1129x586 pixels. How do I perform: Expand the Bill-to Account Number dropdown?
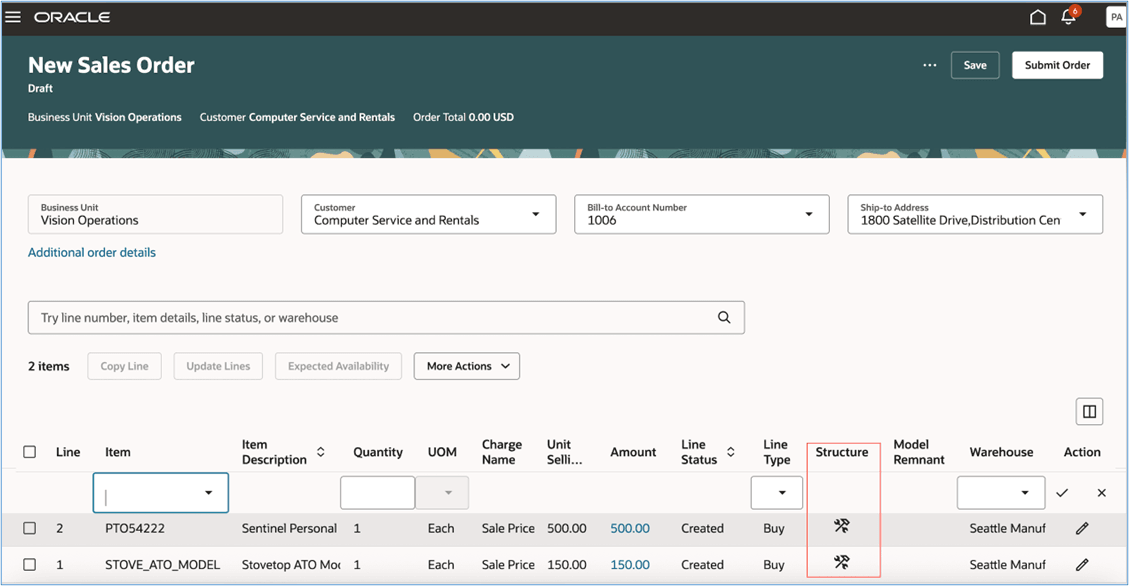[808, 215]
